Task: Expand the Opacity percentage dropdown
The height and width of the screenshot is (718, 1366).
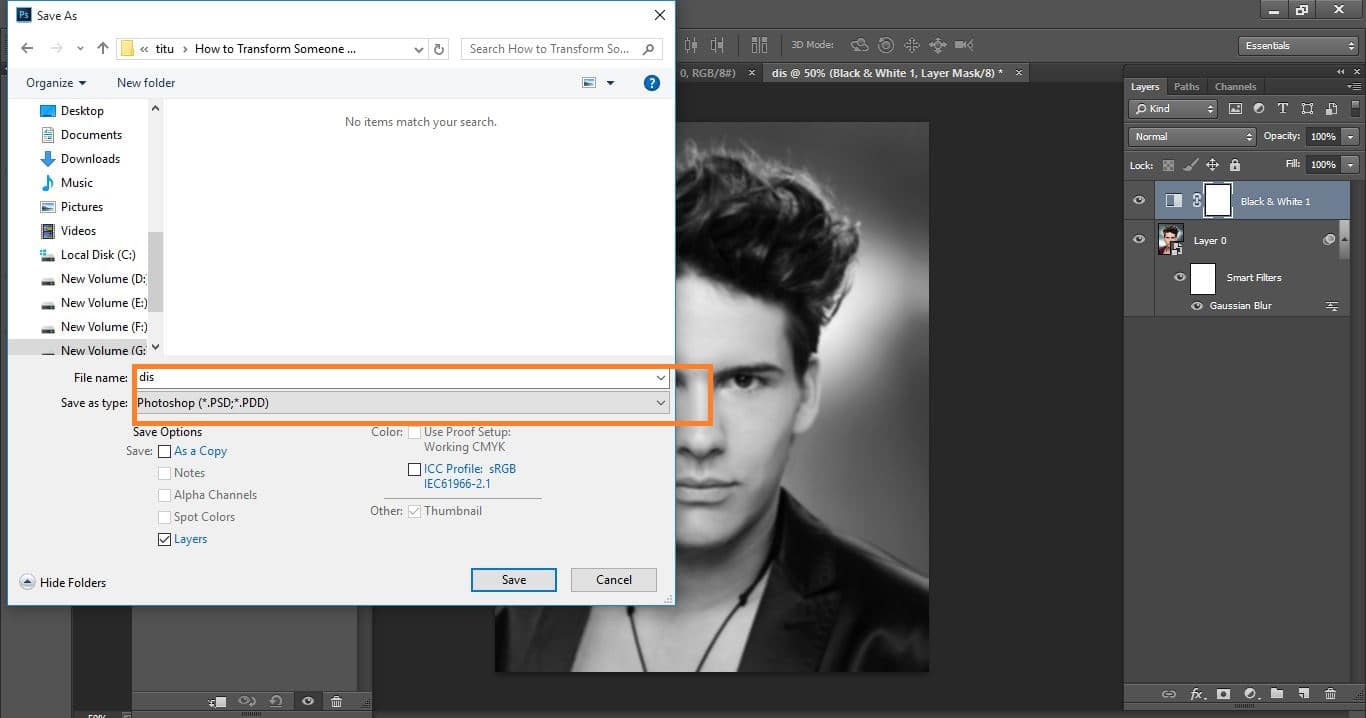Action: coord(1350,136)
